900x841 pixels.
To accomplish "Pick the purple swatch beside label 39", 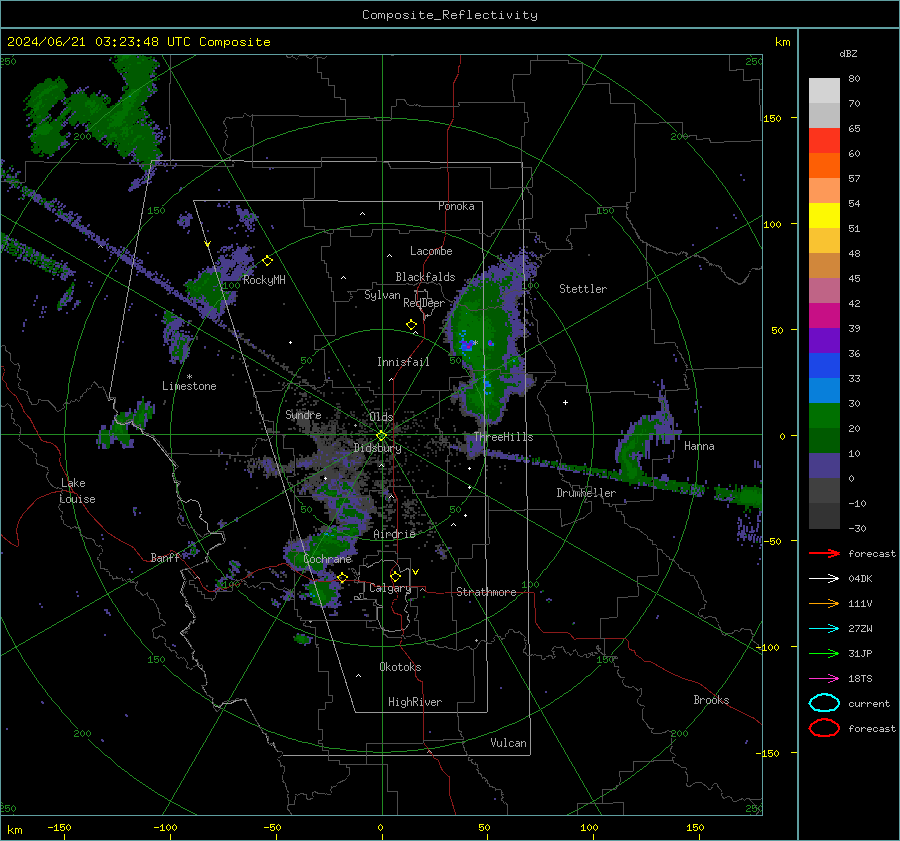I will pos(824,340).
